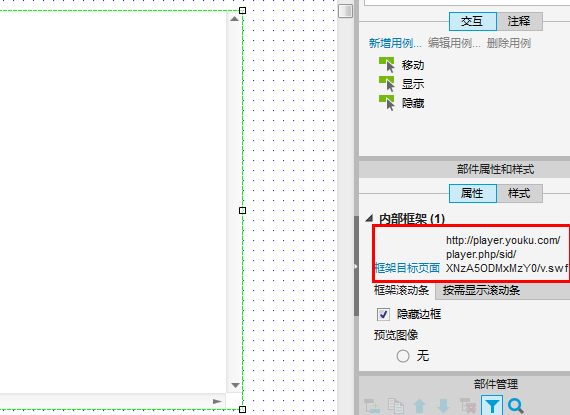The height and width of the screenshot is (415, 570).
Task: Toggle the 隐藏边框 checkbox
Action: click(x=383, y=314)
